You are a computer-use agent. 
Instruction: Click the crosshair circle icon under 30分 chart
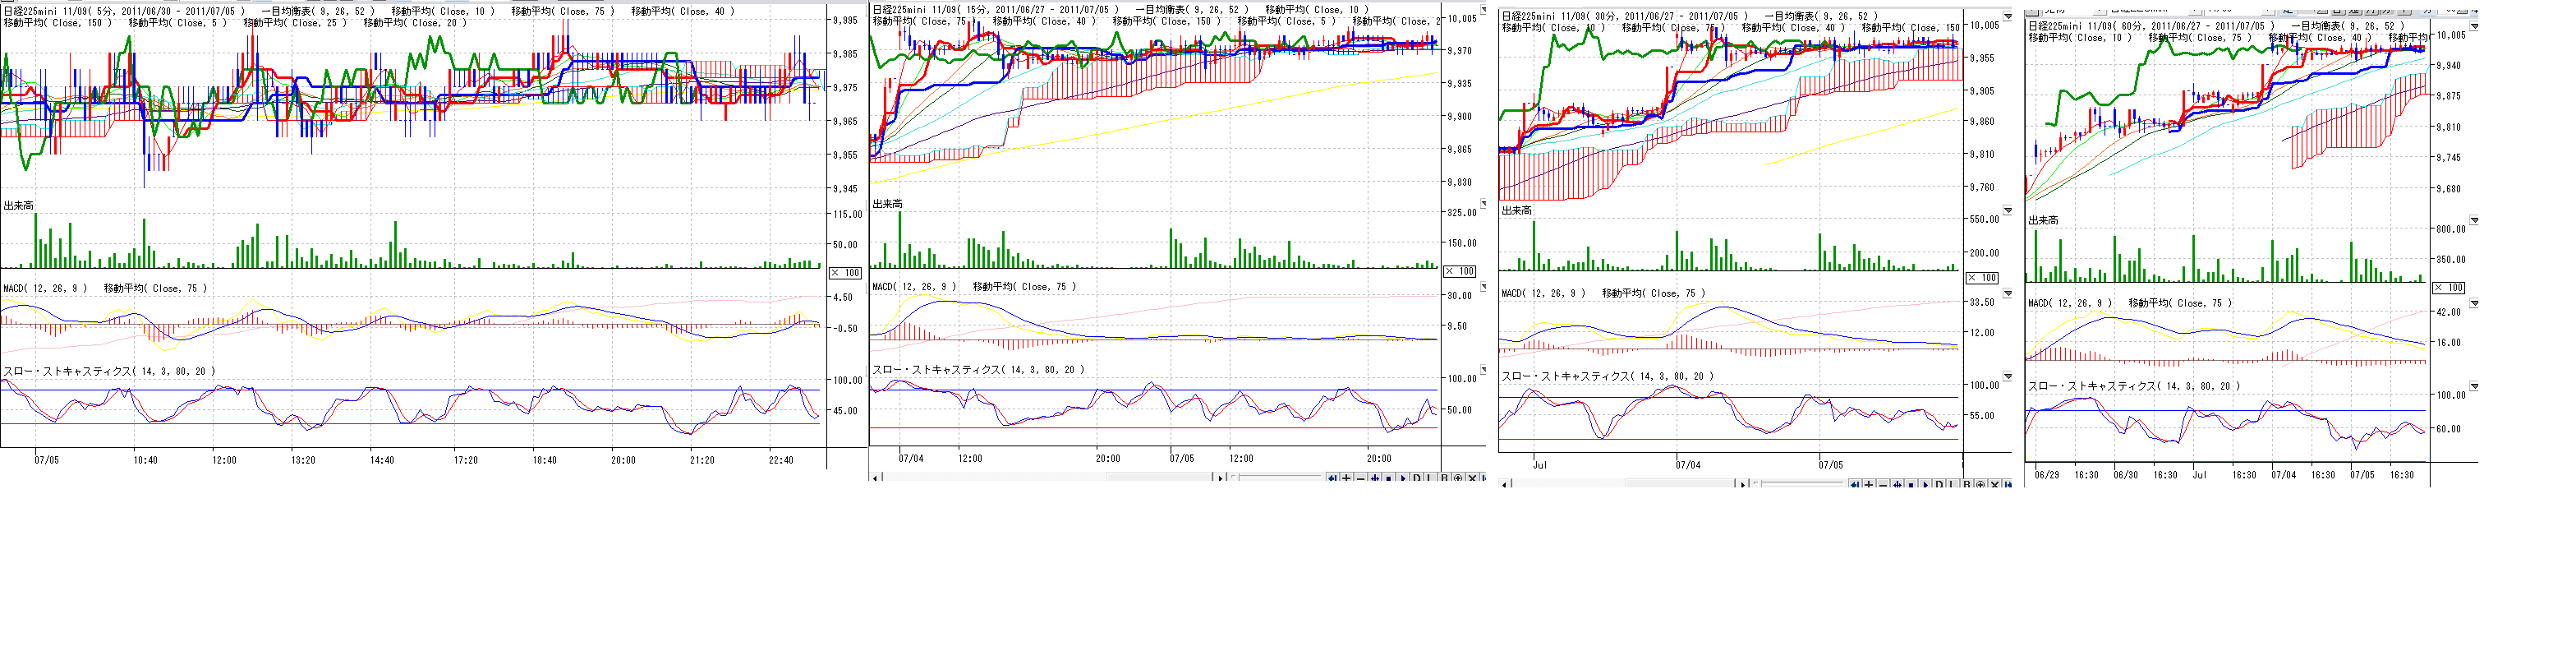(1980, 484)
